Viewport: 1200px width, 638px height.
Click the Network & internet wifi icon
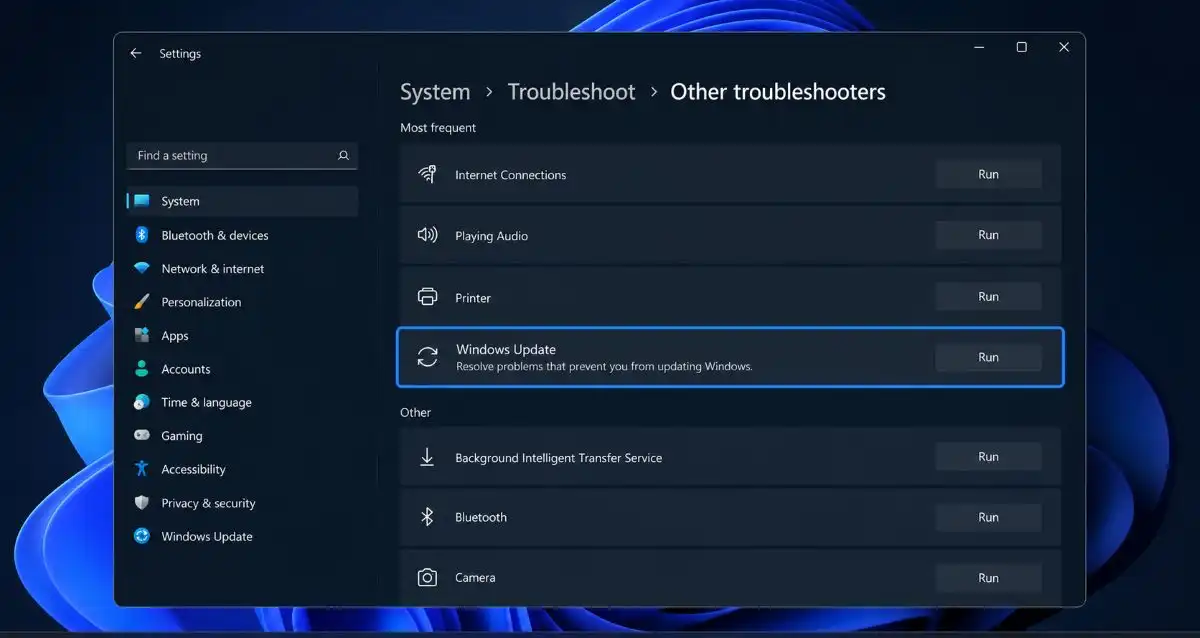point(142,269)
